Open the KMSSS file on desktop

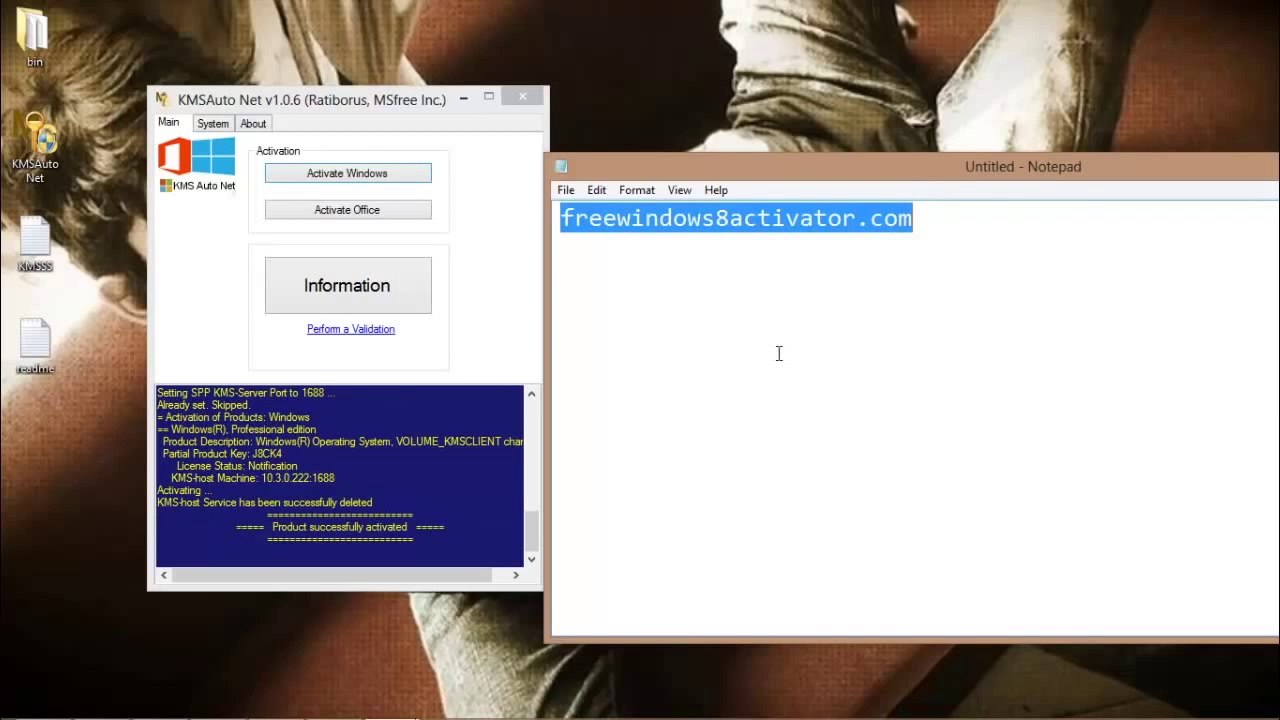(35, 244)
